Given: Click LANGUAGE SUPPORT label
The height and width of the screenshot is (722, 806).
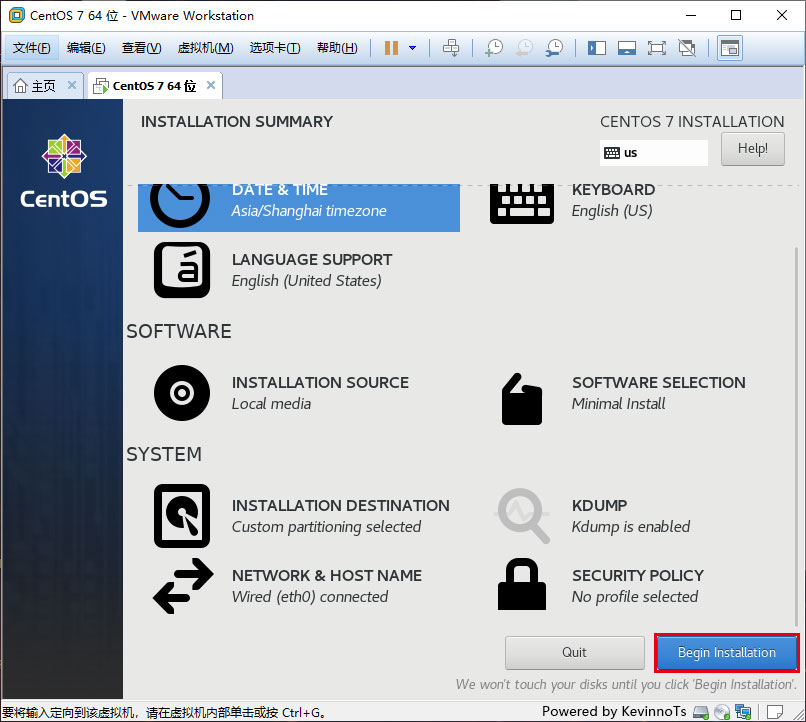Looking at the screenshot, I should [312, 260].
